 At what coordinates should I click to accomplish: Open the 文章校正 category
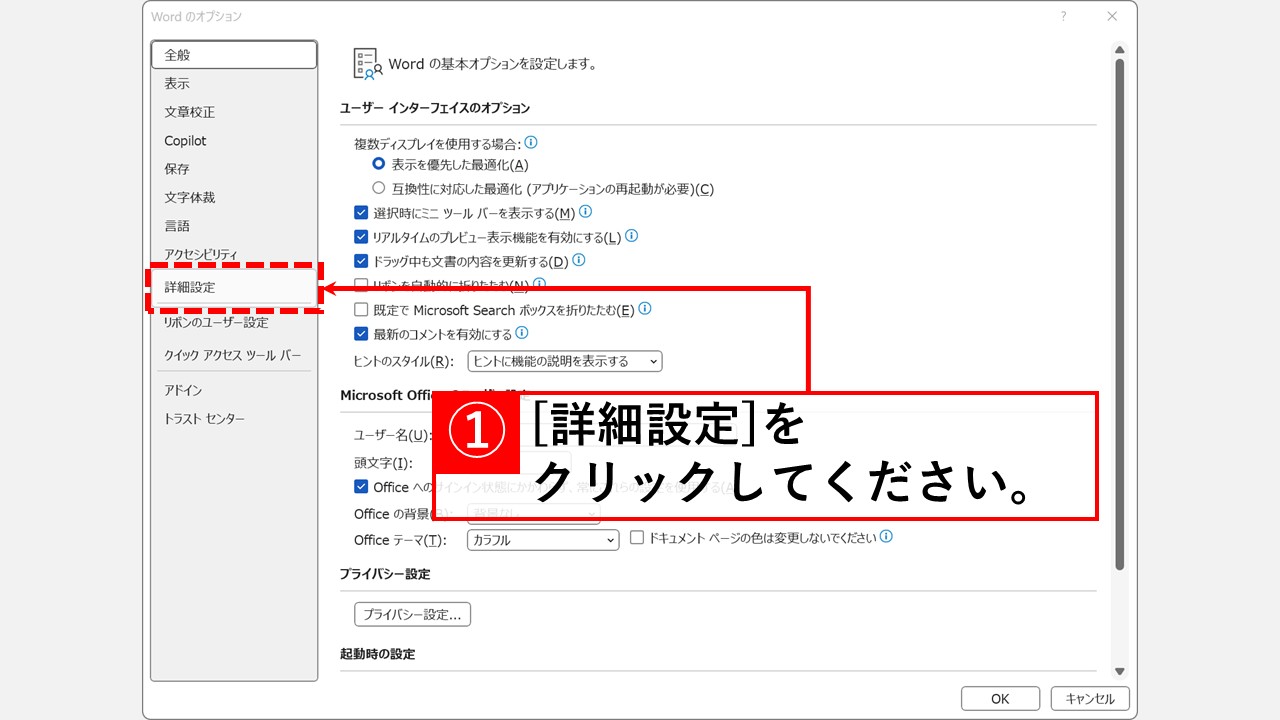[x=234, y=112]
